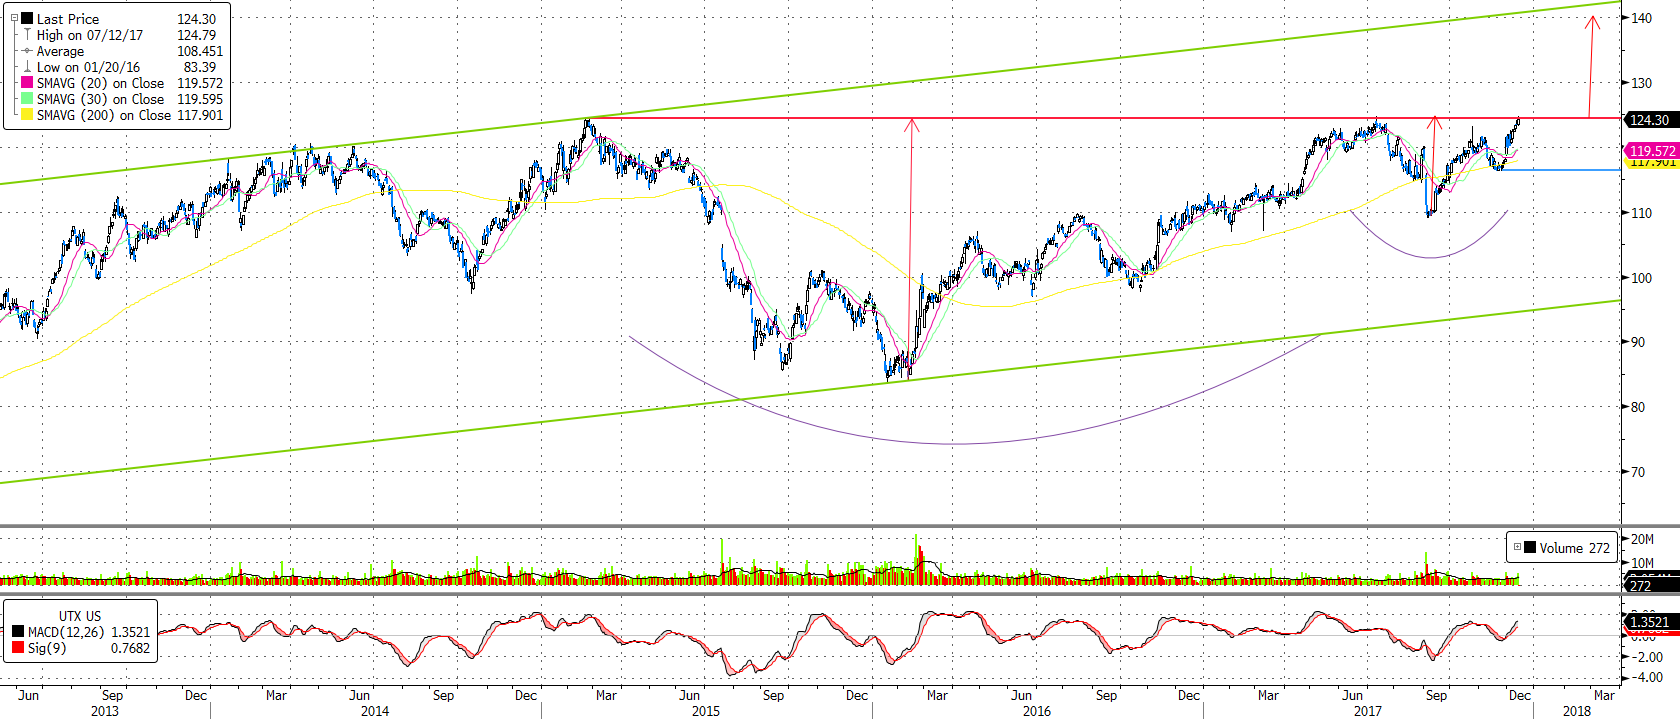Click the black Volume swatch

tap(1530, 547)
